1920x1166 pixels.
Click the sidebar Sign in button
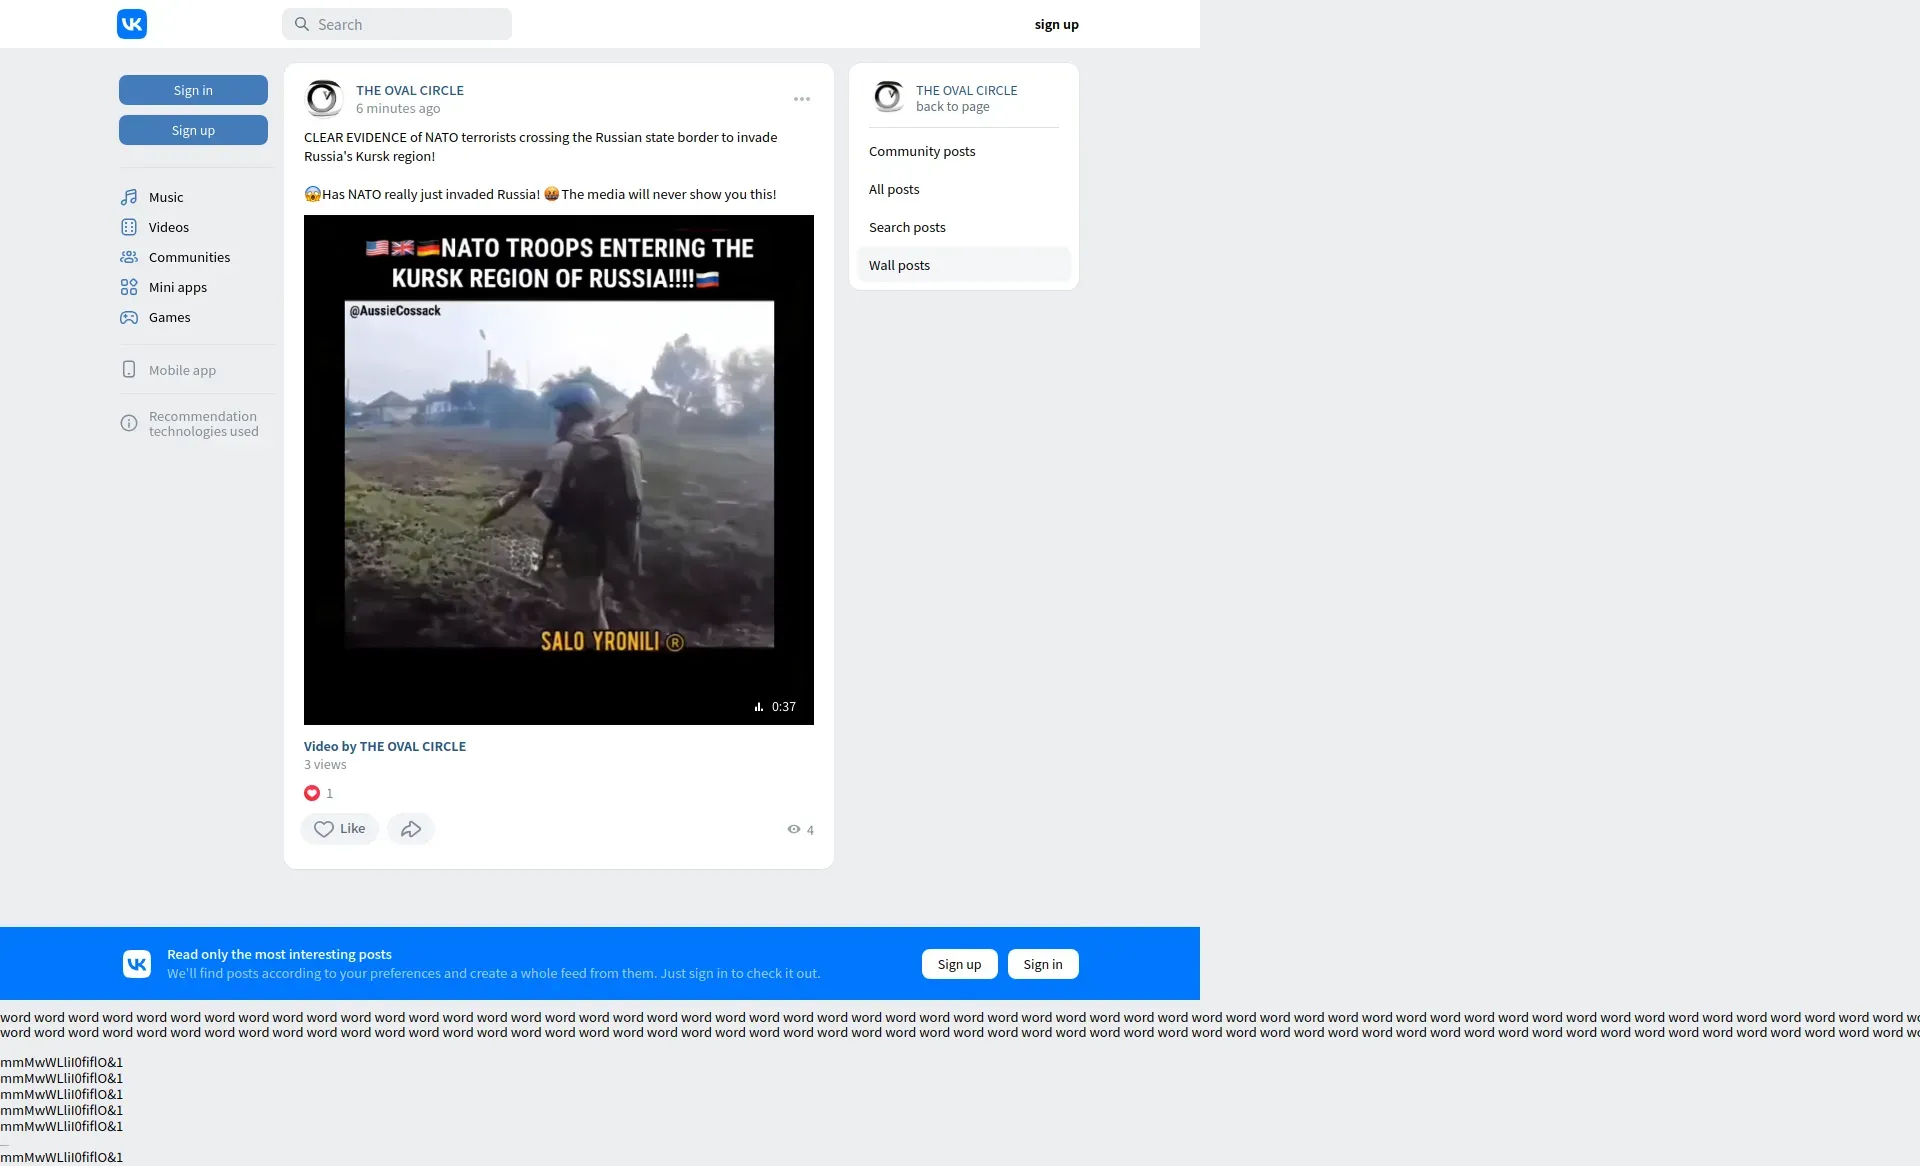[x=193, y=90]
